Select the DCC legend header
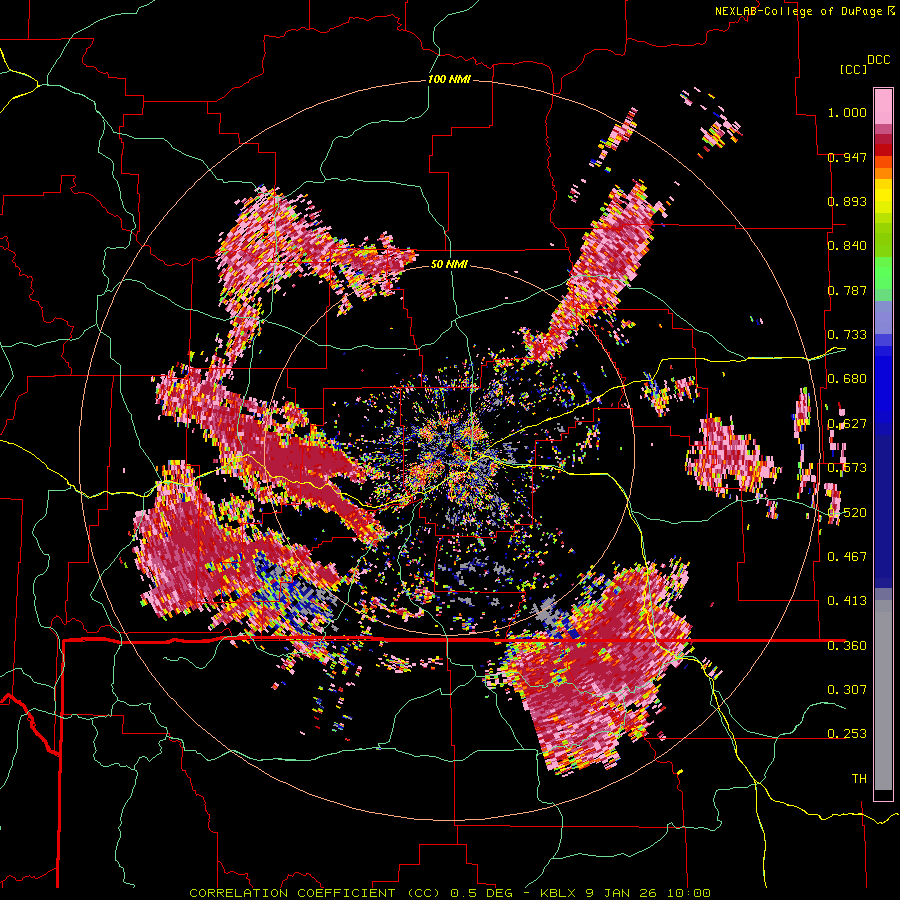Viewport: 900px width, 900px height. click(x=878, y=60)
